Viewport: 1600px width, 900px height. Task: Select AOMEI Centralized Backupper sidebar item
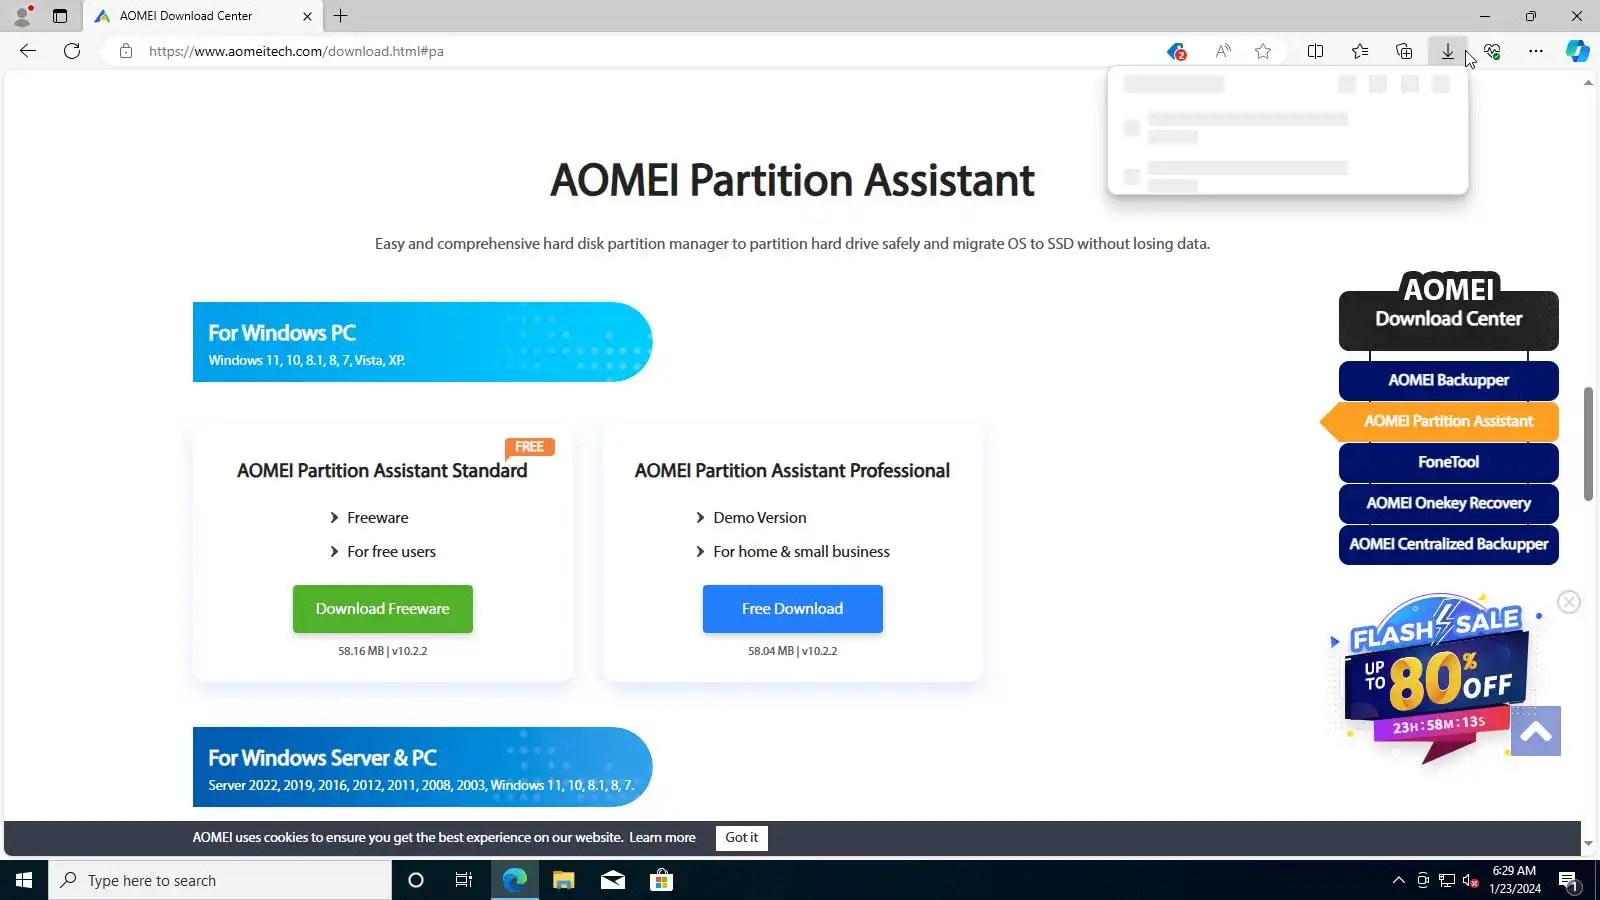[x=1448, y=544]
